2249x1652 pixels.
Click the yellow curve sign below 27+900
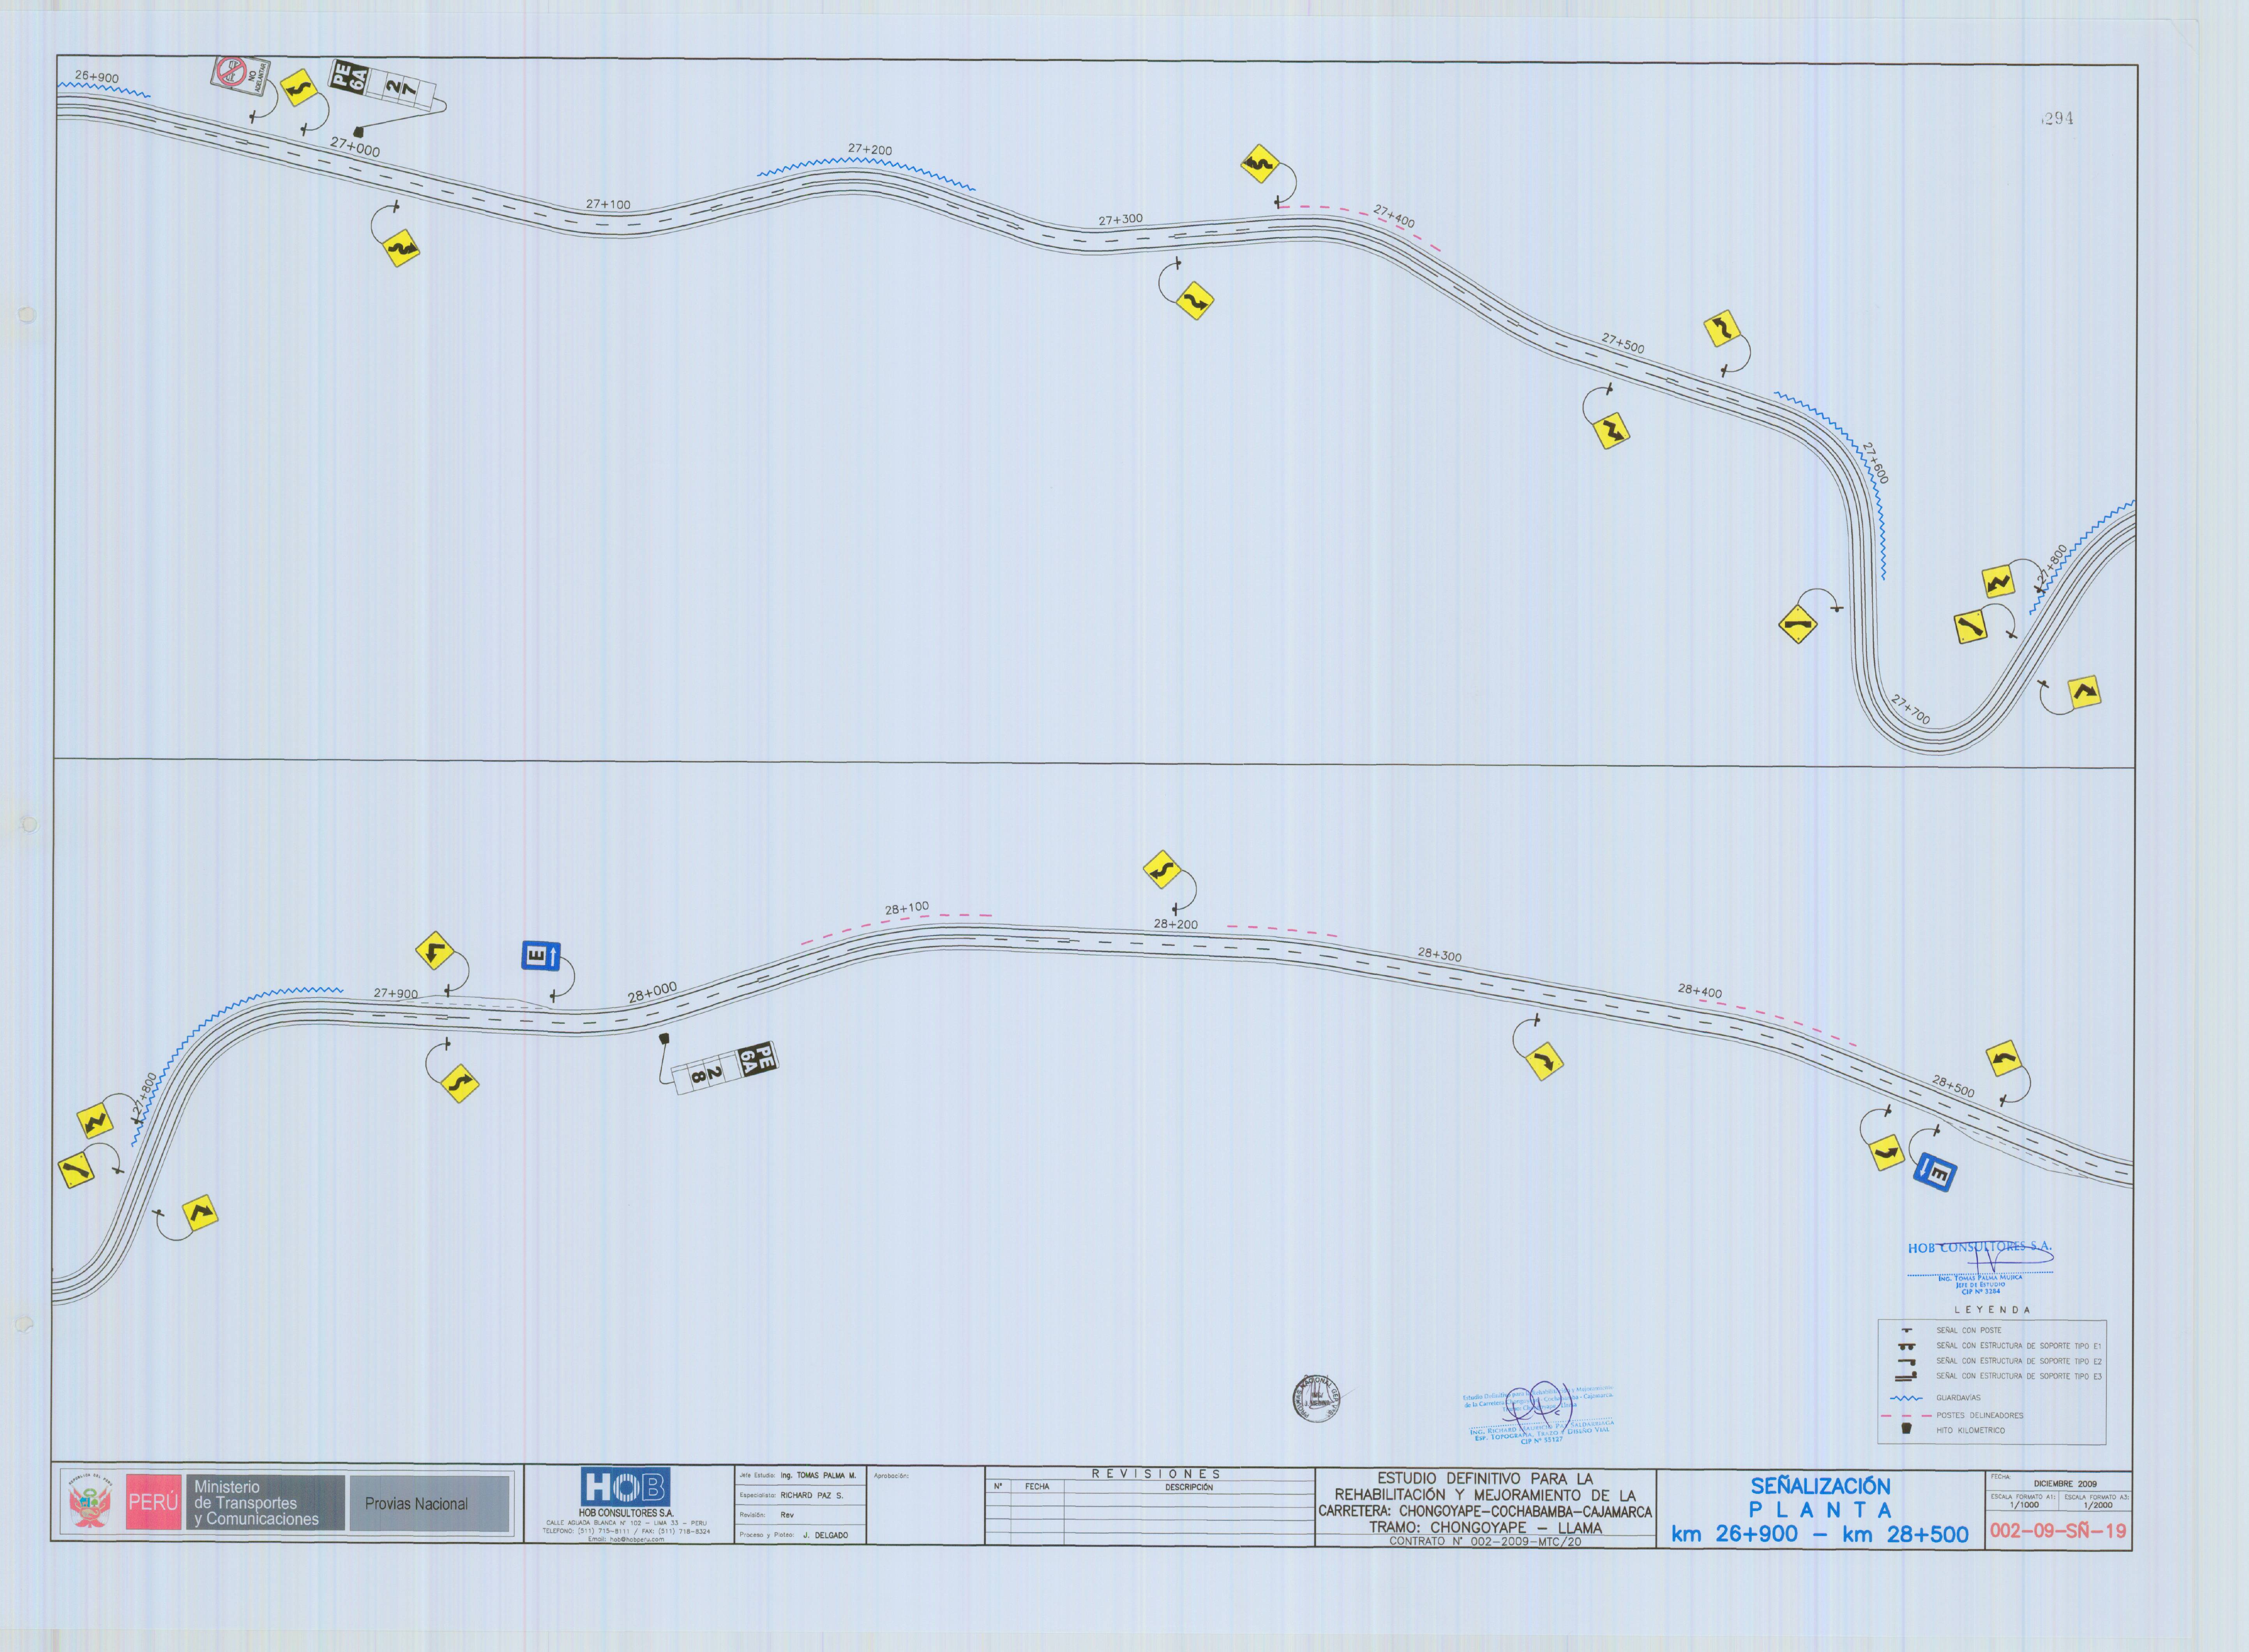pos(460,1083)
